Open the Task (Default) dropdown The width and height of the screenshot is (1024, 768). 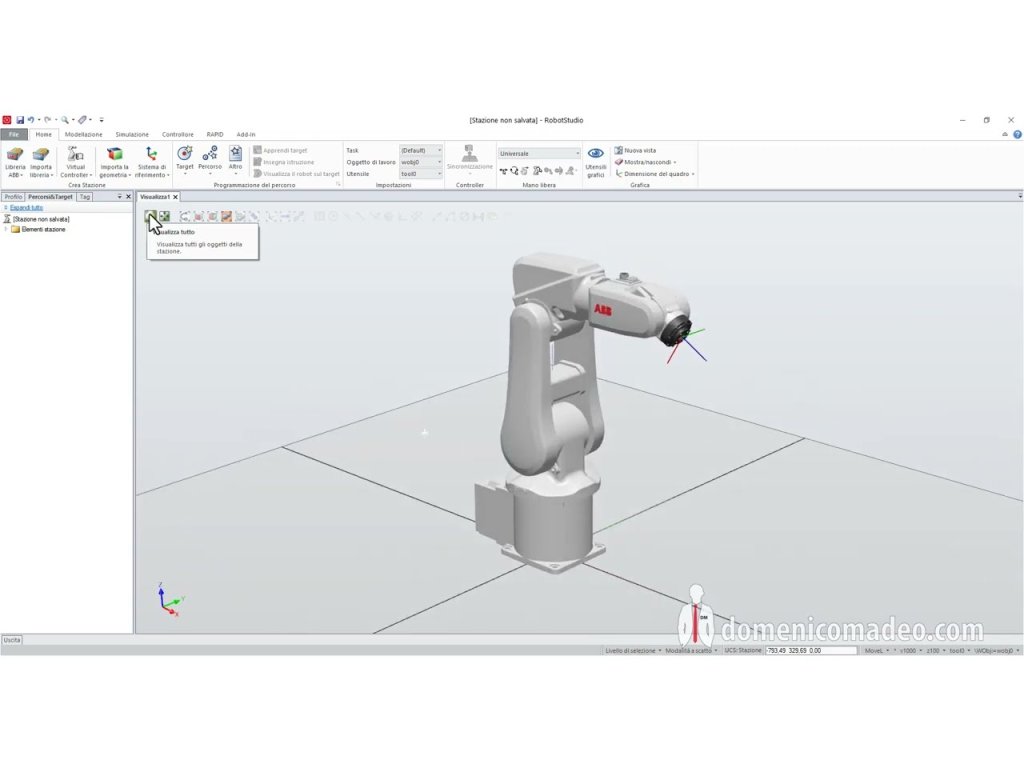(x=421, y=150)
